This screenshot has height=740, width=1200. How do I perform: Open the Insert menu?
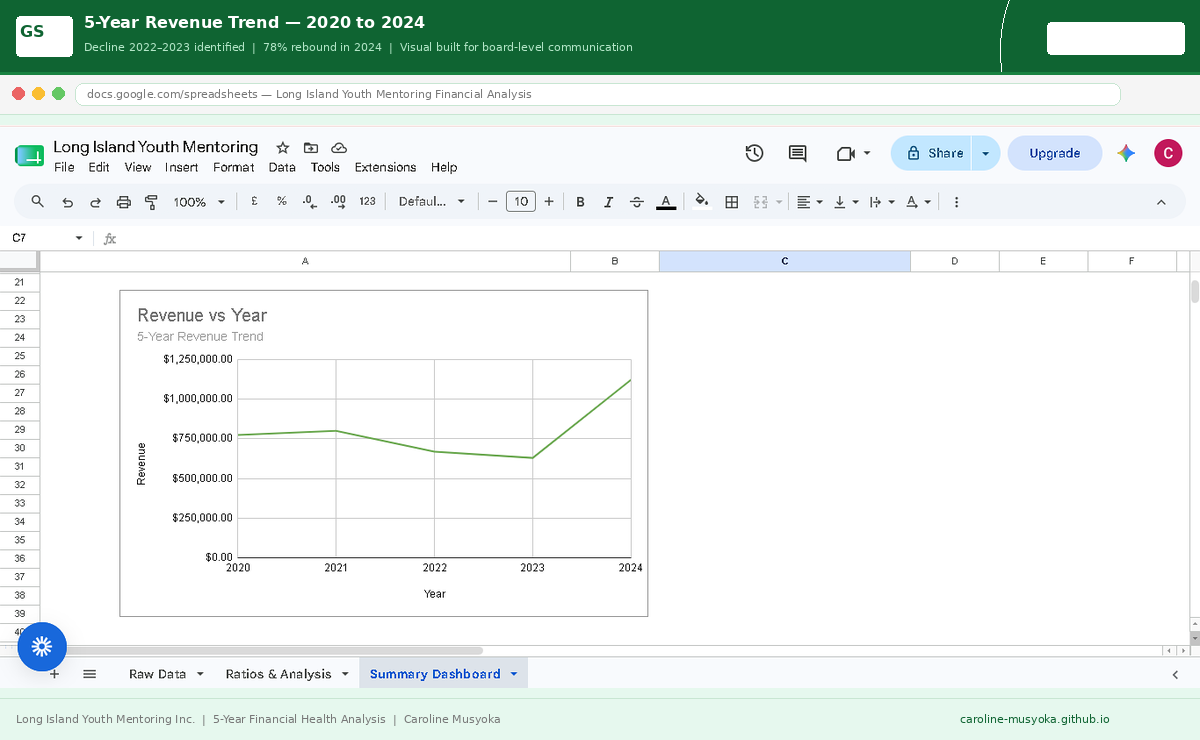pyautogui.click(x=182, y=167)
